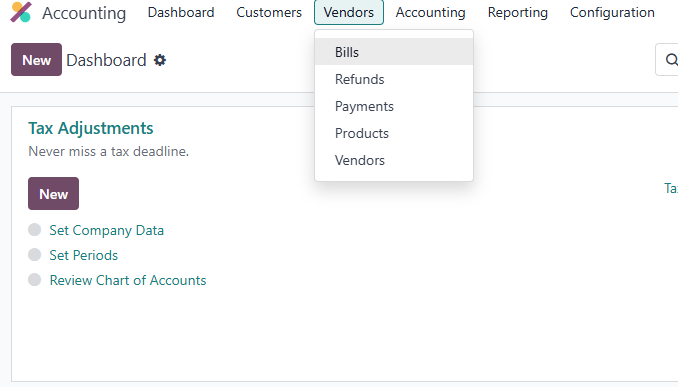Open the Configuration menu
Image resolution: width=678 pixels, height=387 pixels.
click(x=612, y=13)
